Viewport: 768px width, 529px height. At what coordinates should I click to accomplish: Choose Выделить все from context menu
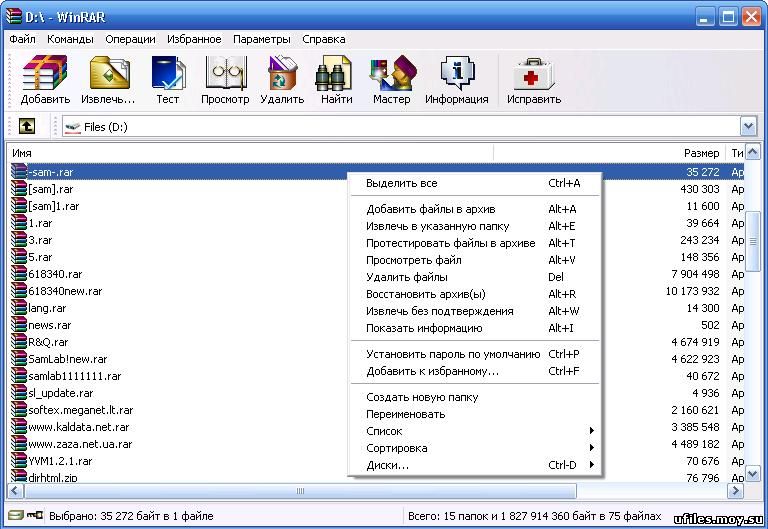point(402,183)
